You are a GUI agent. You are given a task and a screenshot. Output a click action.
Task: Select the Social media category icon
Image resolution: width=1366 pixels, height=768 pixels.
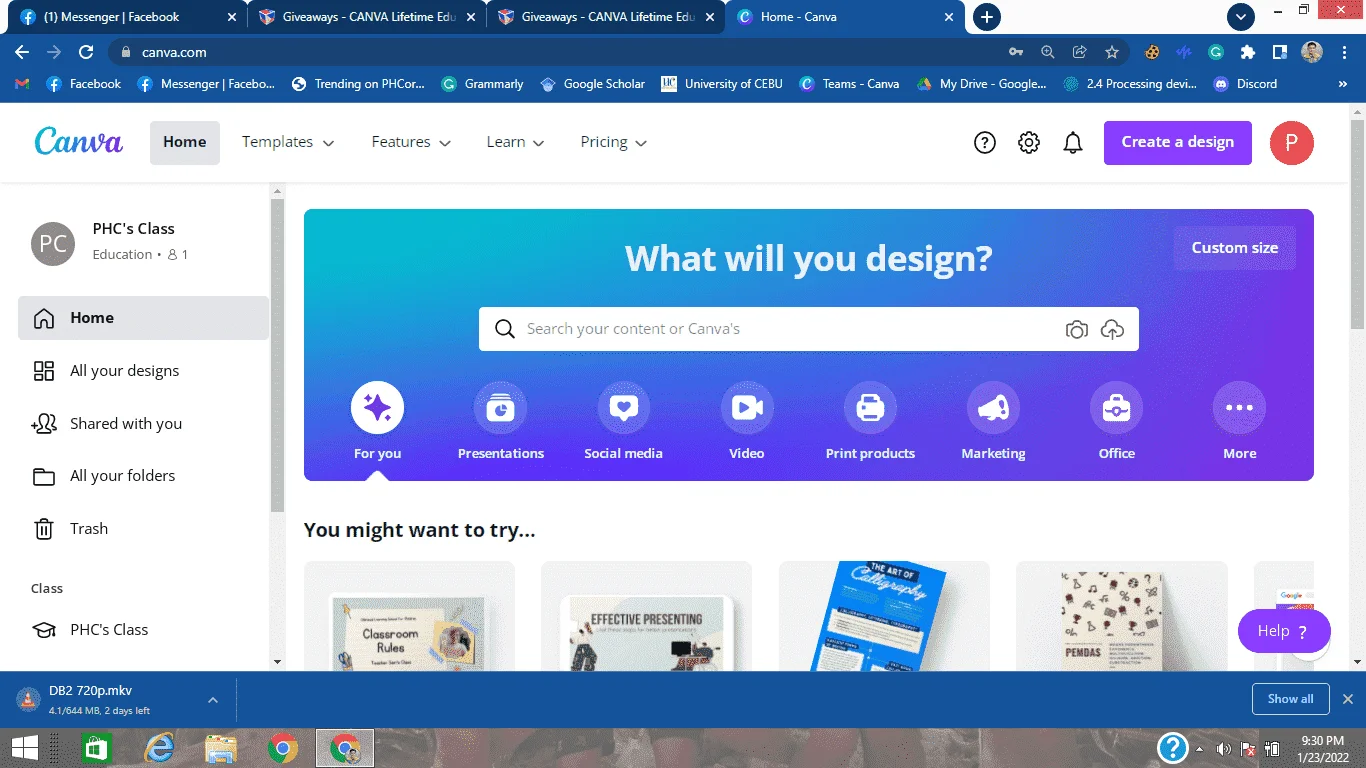click(x=624, y=408)
